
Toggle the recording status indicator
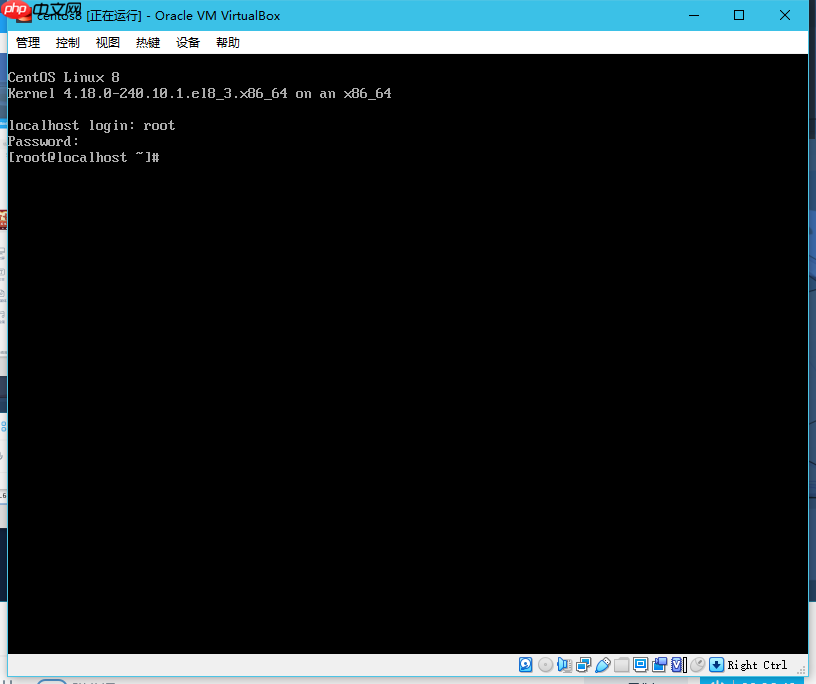click(x=659, y=664)
